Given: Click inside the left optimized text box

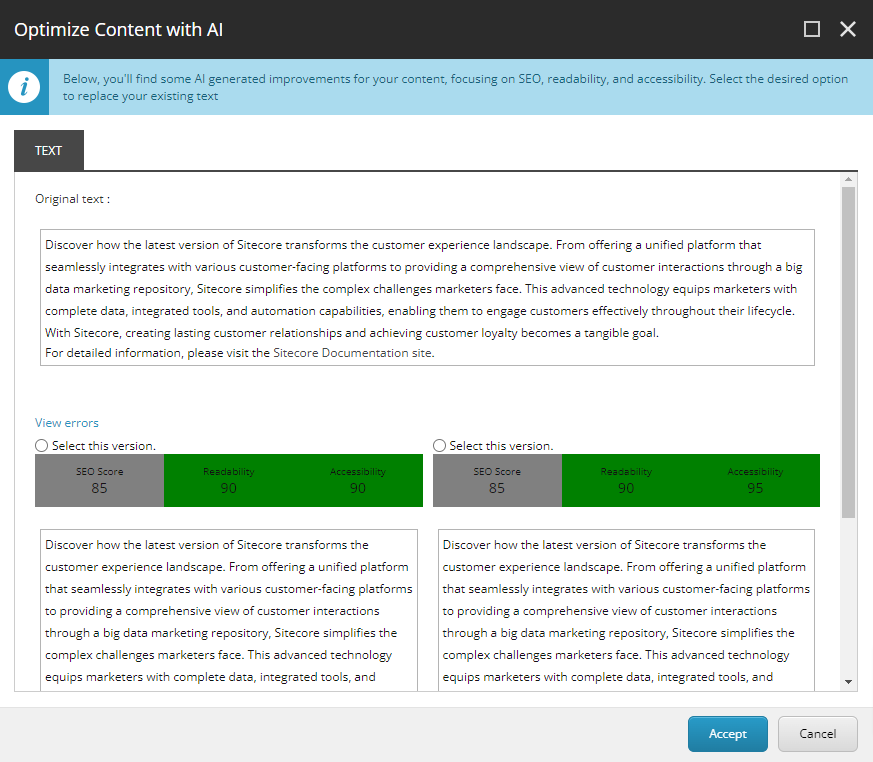Looking at the screenshot, I should pos(229,611).
